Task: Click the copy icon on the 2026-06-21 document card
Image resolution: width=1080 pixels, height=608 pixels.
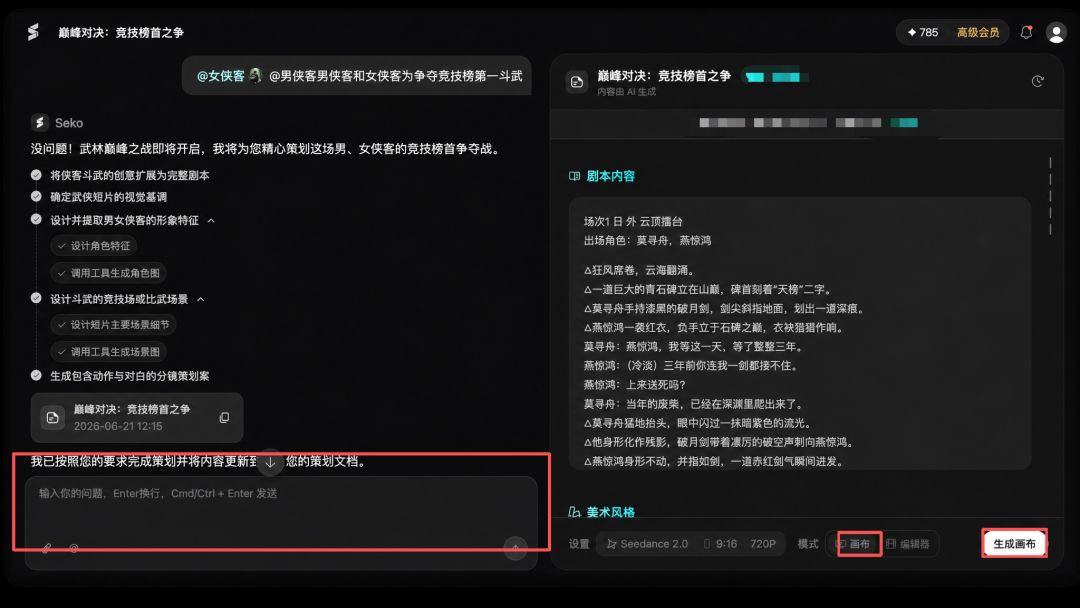Action: [224, 418]
